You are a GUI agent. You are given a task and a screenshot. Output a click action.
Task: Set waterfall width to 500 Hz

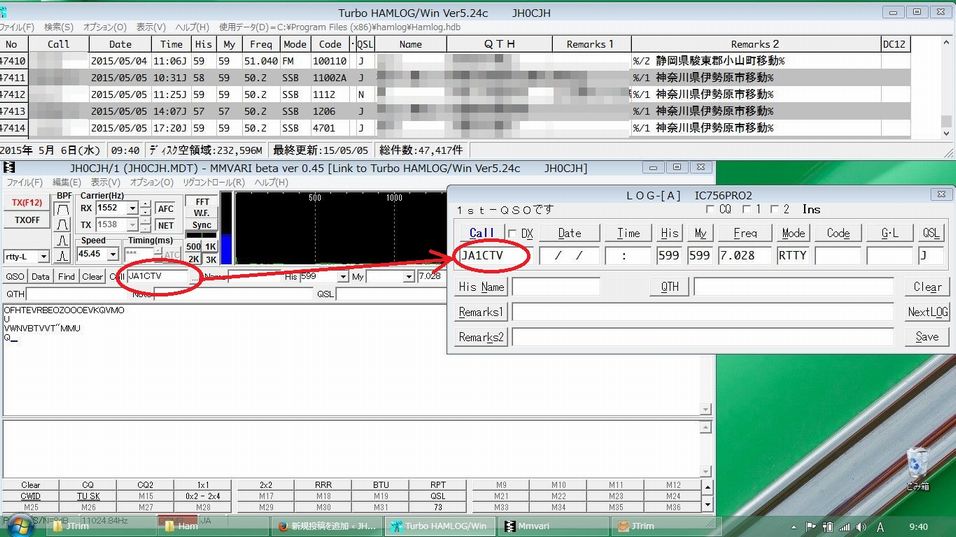(193, 247)
